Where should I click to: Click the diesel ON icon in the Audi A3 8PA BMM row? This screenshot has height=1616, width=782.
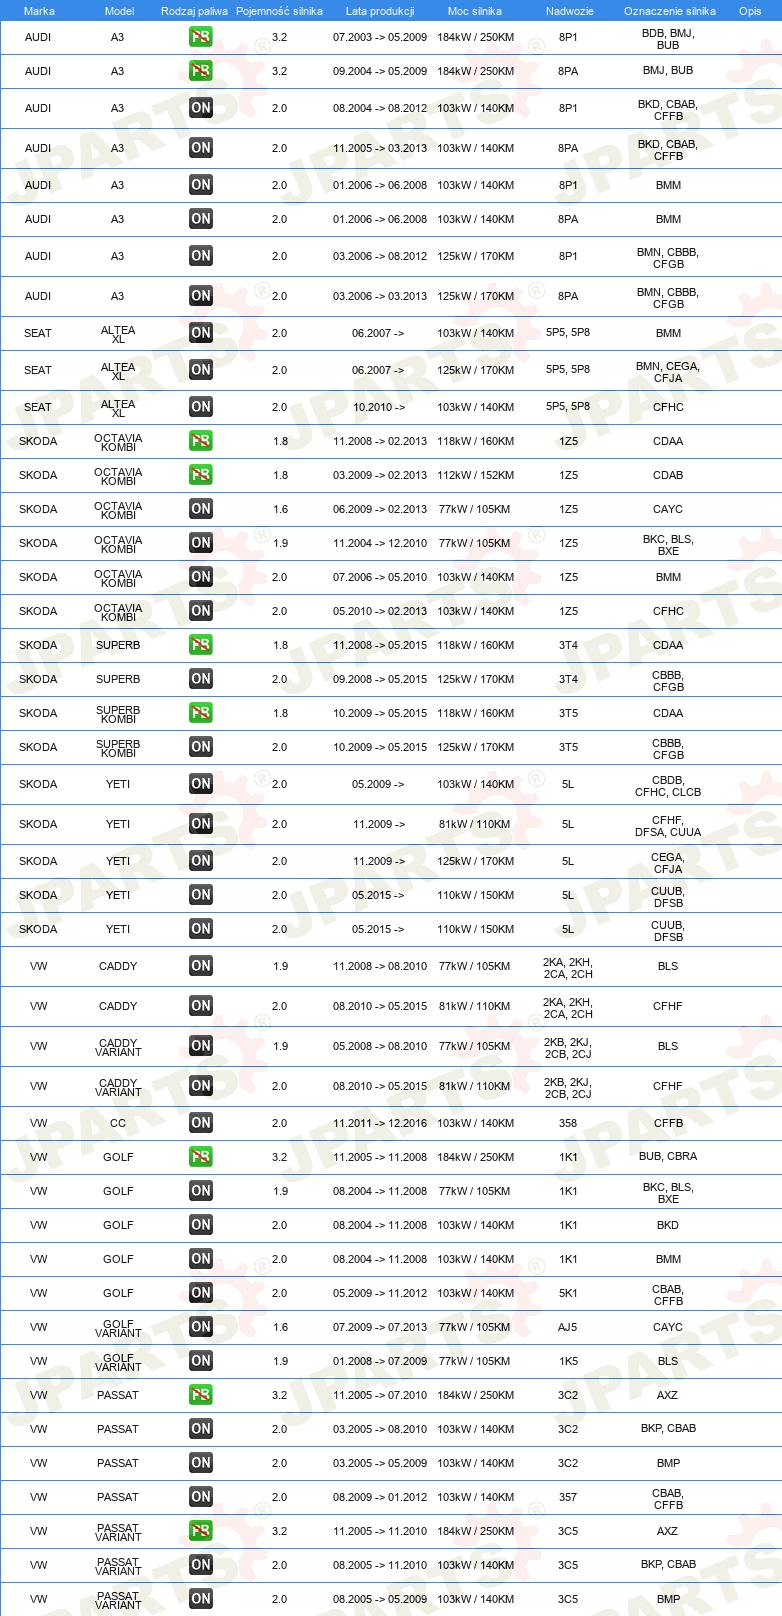point(201,219)
